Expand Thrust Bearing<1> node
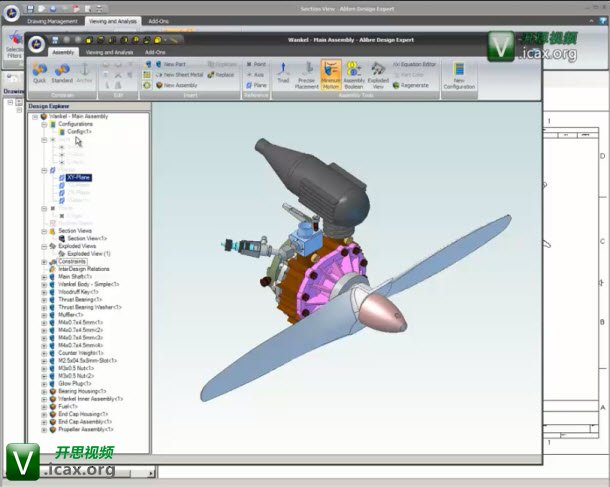610x487 pixels. (x=44, y=300)
